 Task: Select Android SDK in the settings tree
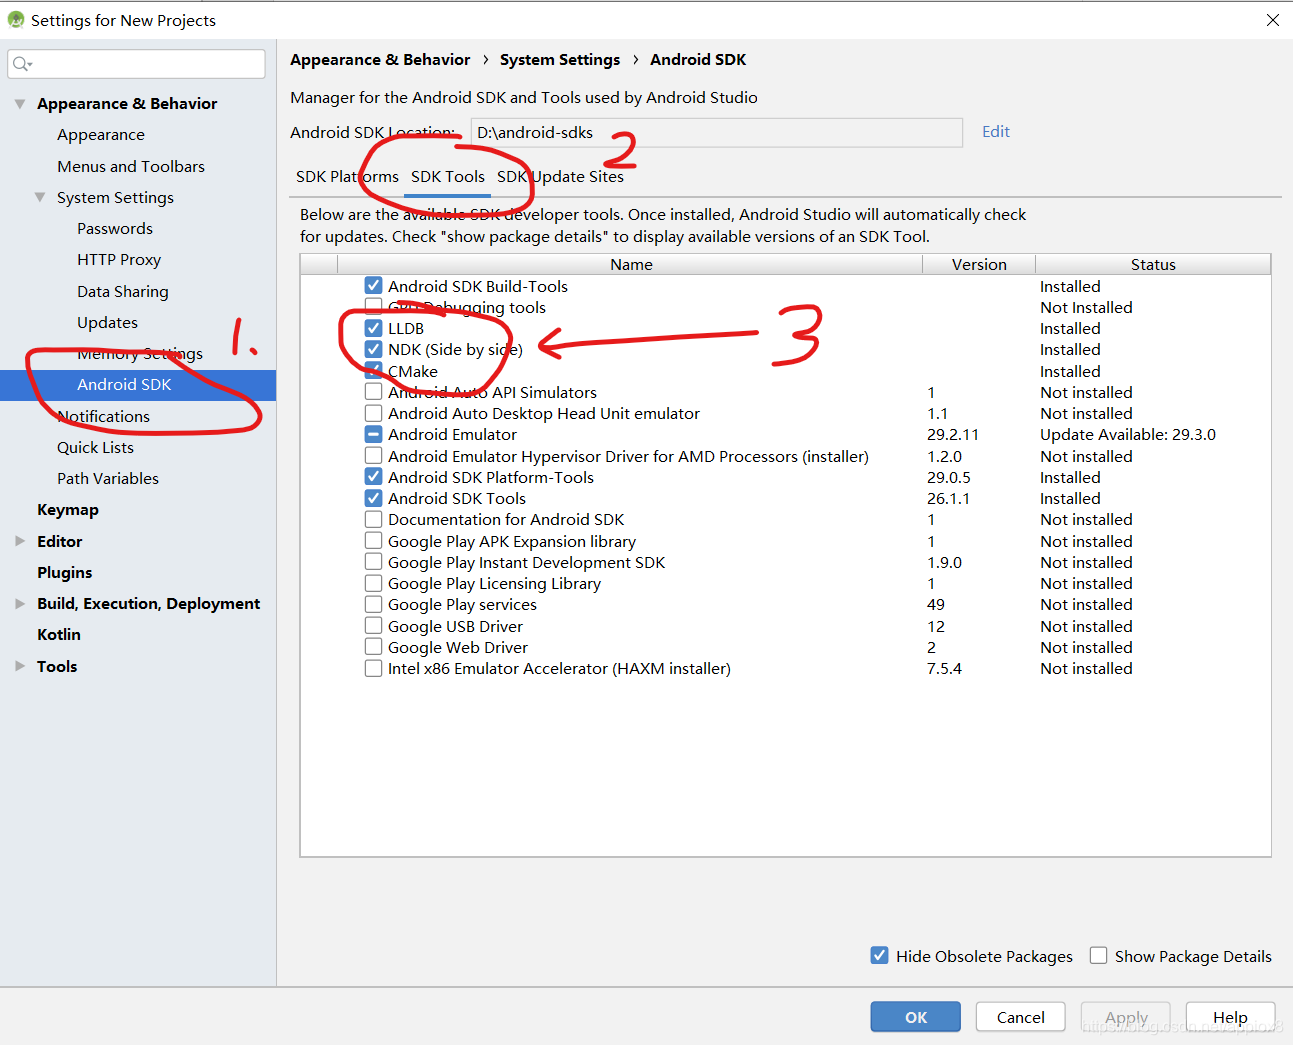click(138, 385)
